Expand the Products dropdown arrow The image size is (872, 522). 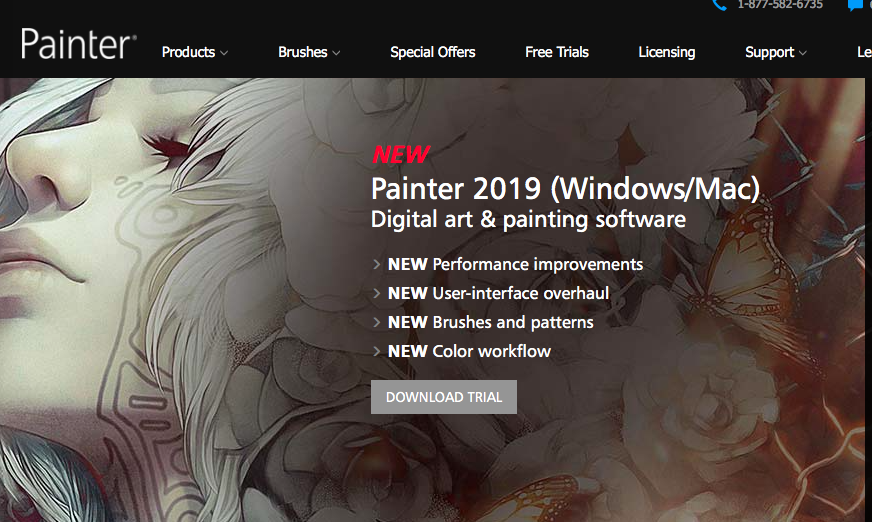pyautogui.click(x=224, y=53)
